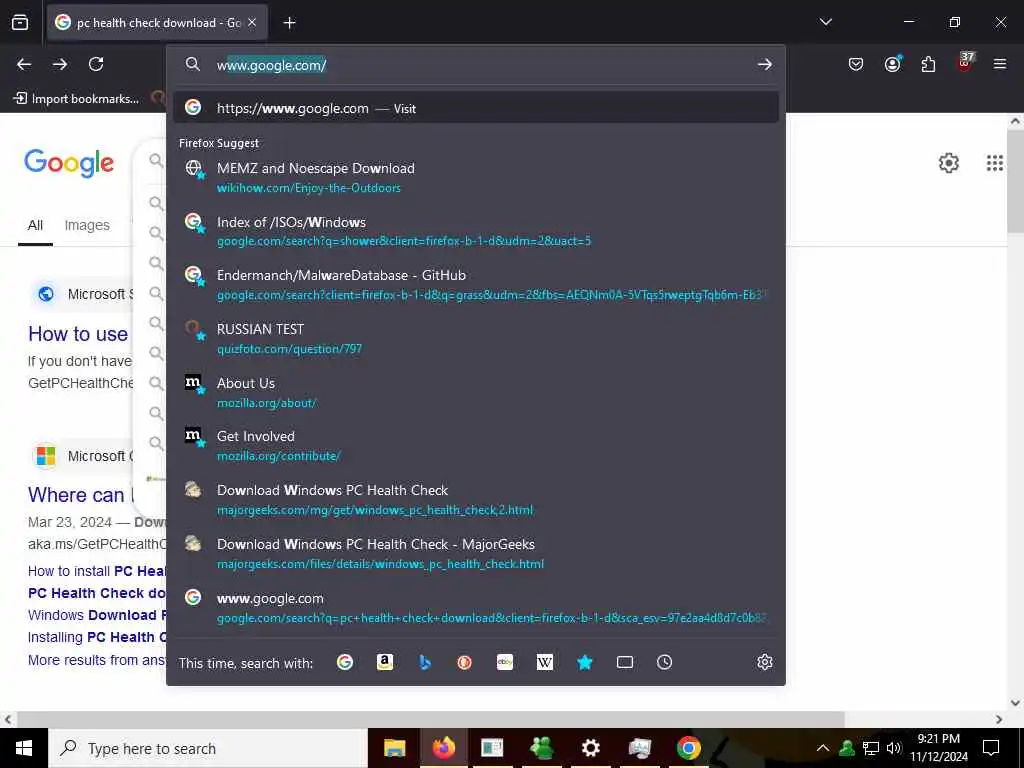The height and width of the screenshot is (768, 1024).
Task: Open www.google.com history suggestion at bottom
Action: tap(476, 607)
